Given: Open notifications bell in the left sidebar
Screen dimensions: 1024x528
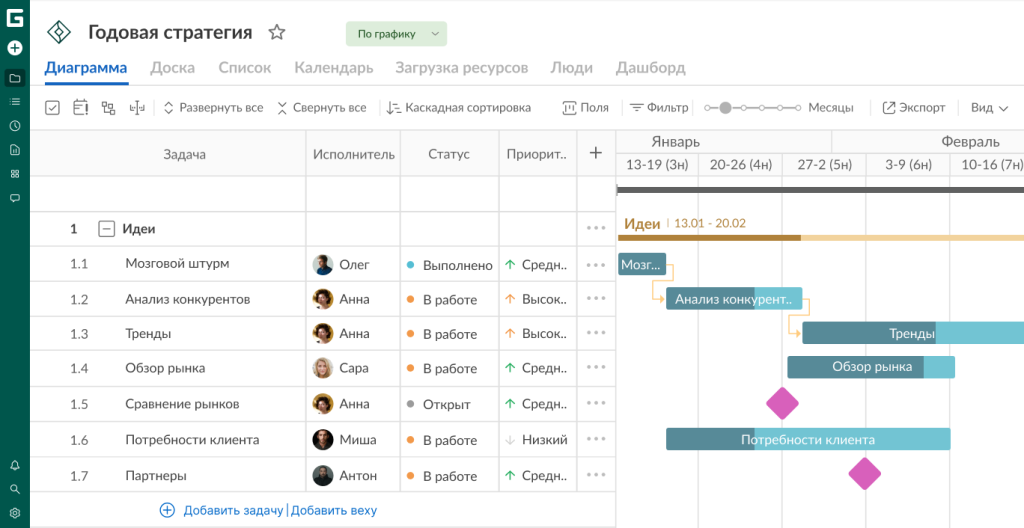Looking at the screenshot, I should (x=15, y=465).
